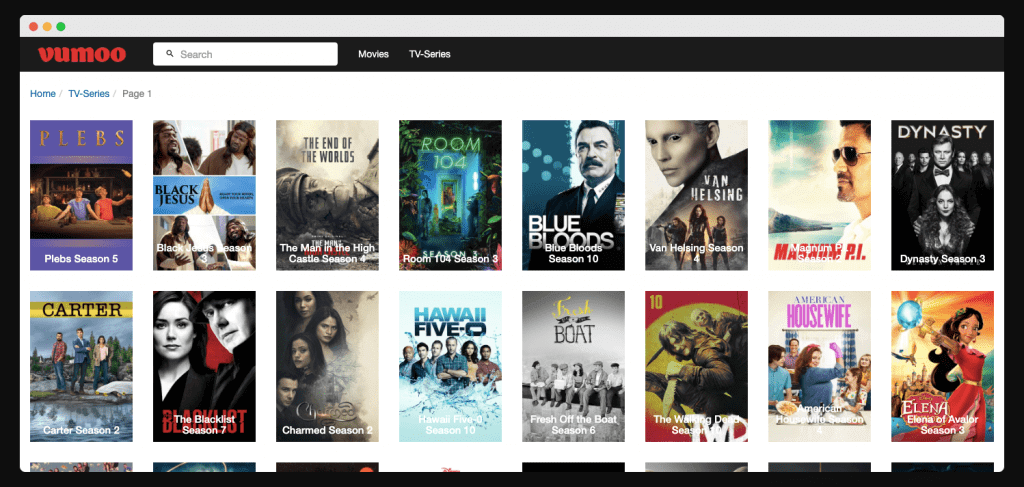Image resolution: width=1024 pixels, height=487 pixels.
Task: Open the Black Jesus Season 3 poster
Action: (x=204, y=195)
